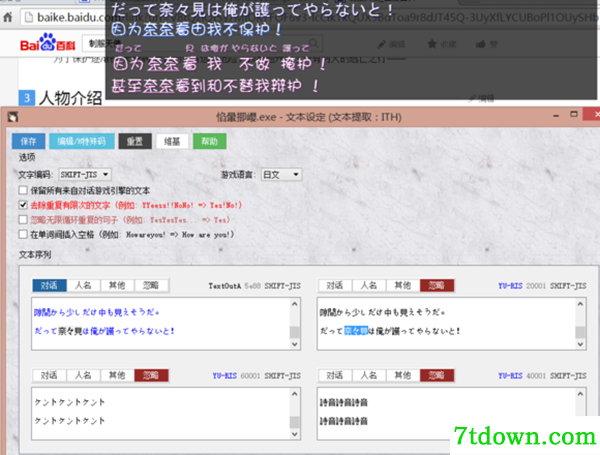The height and width of the screenshot is (455, 600).
Task: Maximize the 文本设定 window
Action: (574, 114)
